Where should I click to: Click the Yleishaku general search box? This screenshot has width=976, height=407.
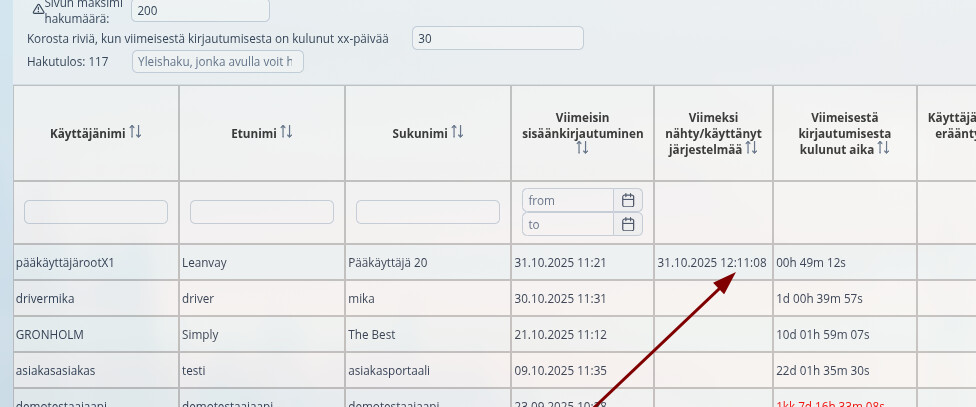(x=217, y=62)
